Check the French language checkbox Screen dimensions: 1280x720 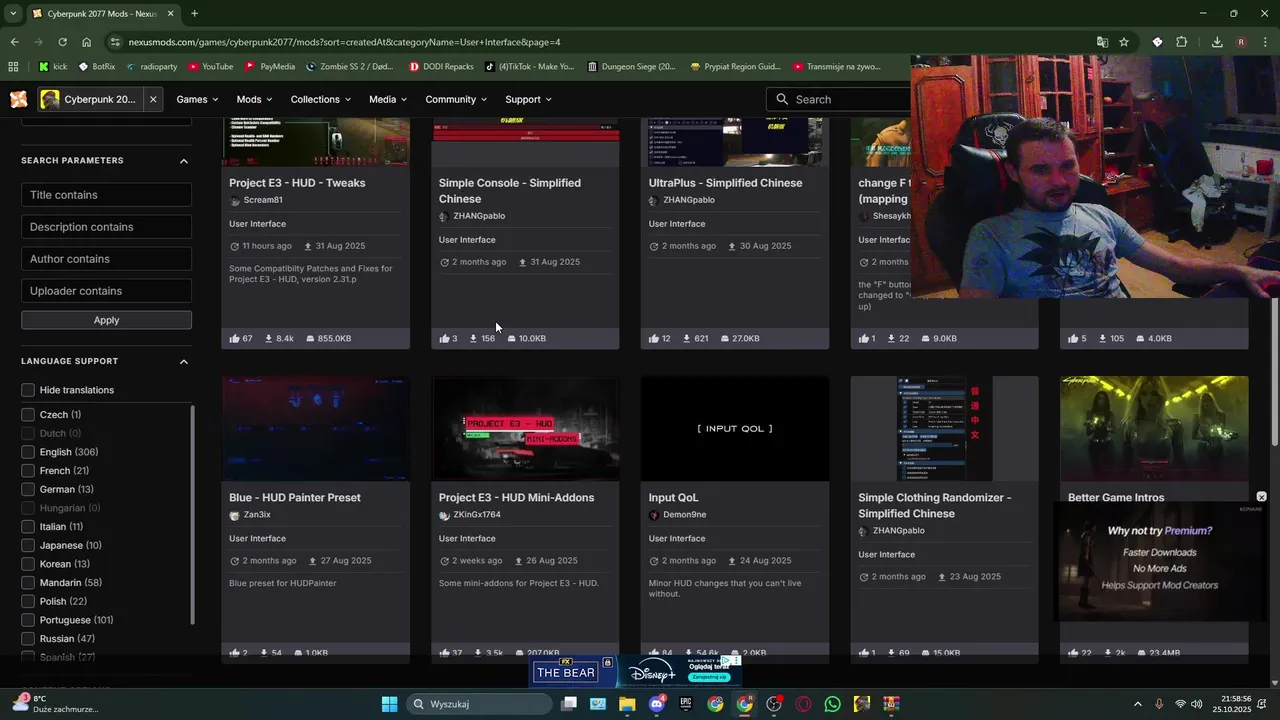(x=28, y=471)
